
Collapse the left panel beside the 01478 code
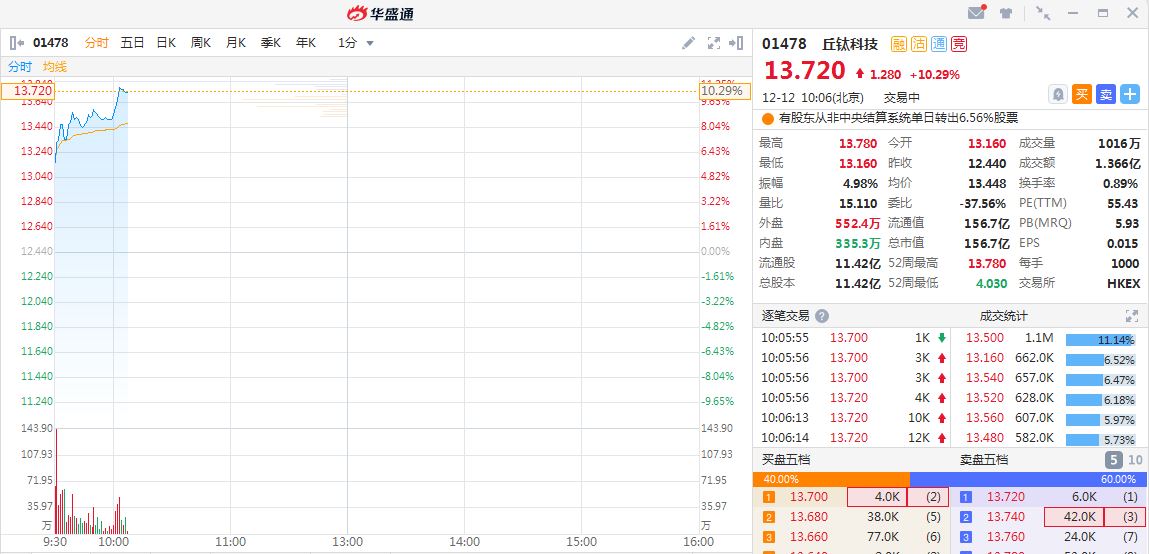tap(17, 43)
